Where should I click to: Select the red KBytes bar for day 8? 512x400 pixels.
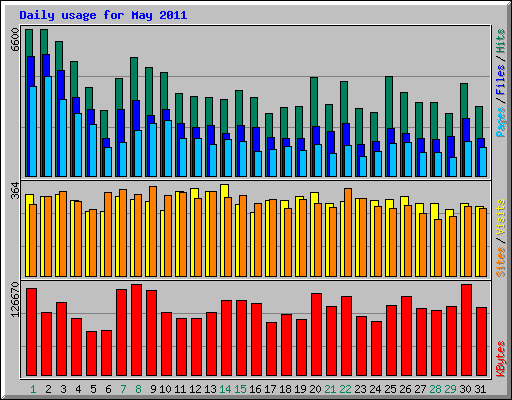[136, 330]
